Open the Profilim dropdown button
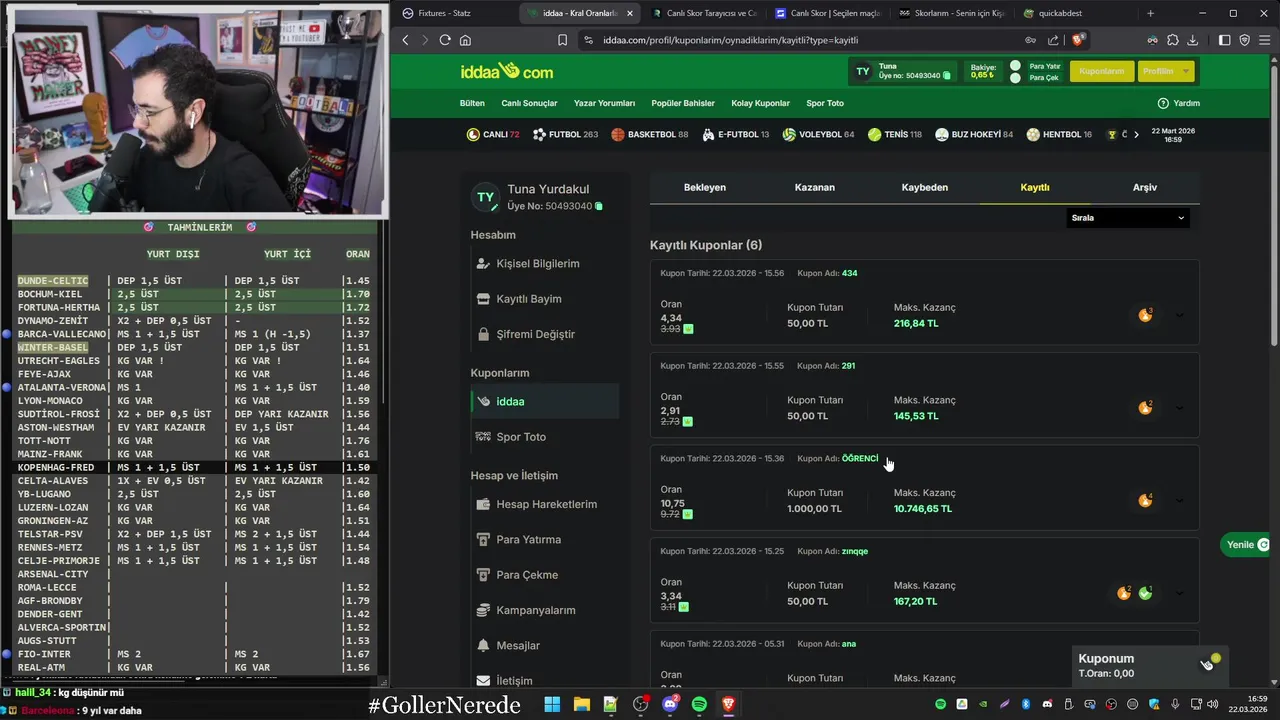Viewport: 1280px width, 720px height. pos(1165,71)
